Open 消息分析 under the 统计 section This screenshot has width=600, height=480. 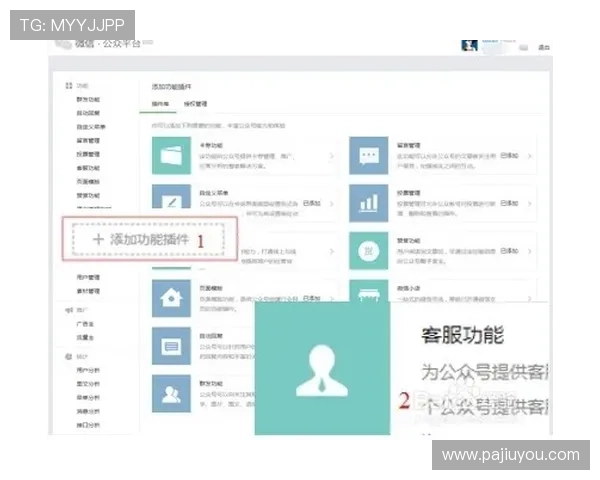(88, 411)
